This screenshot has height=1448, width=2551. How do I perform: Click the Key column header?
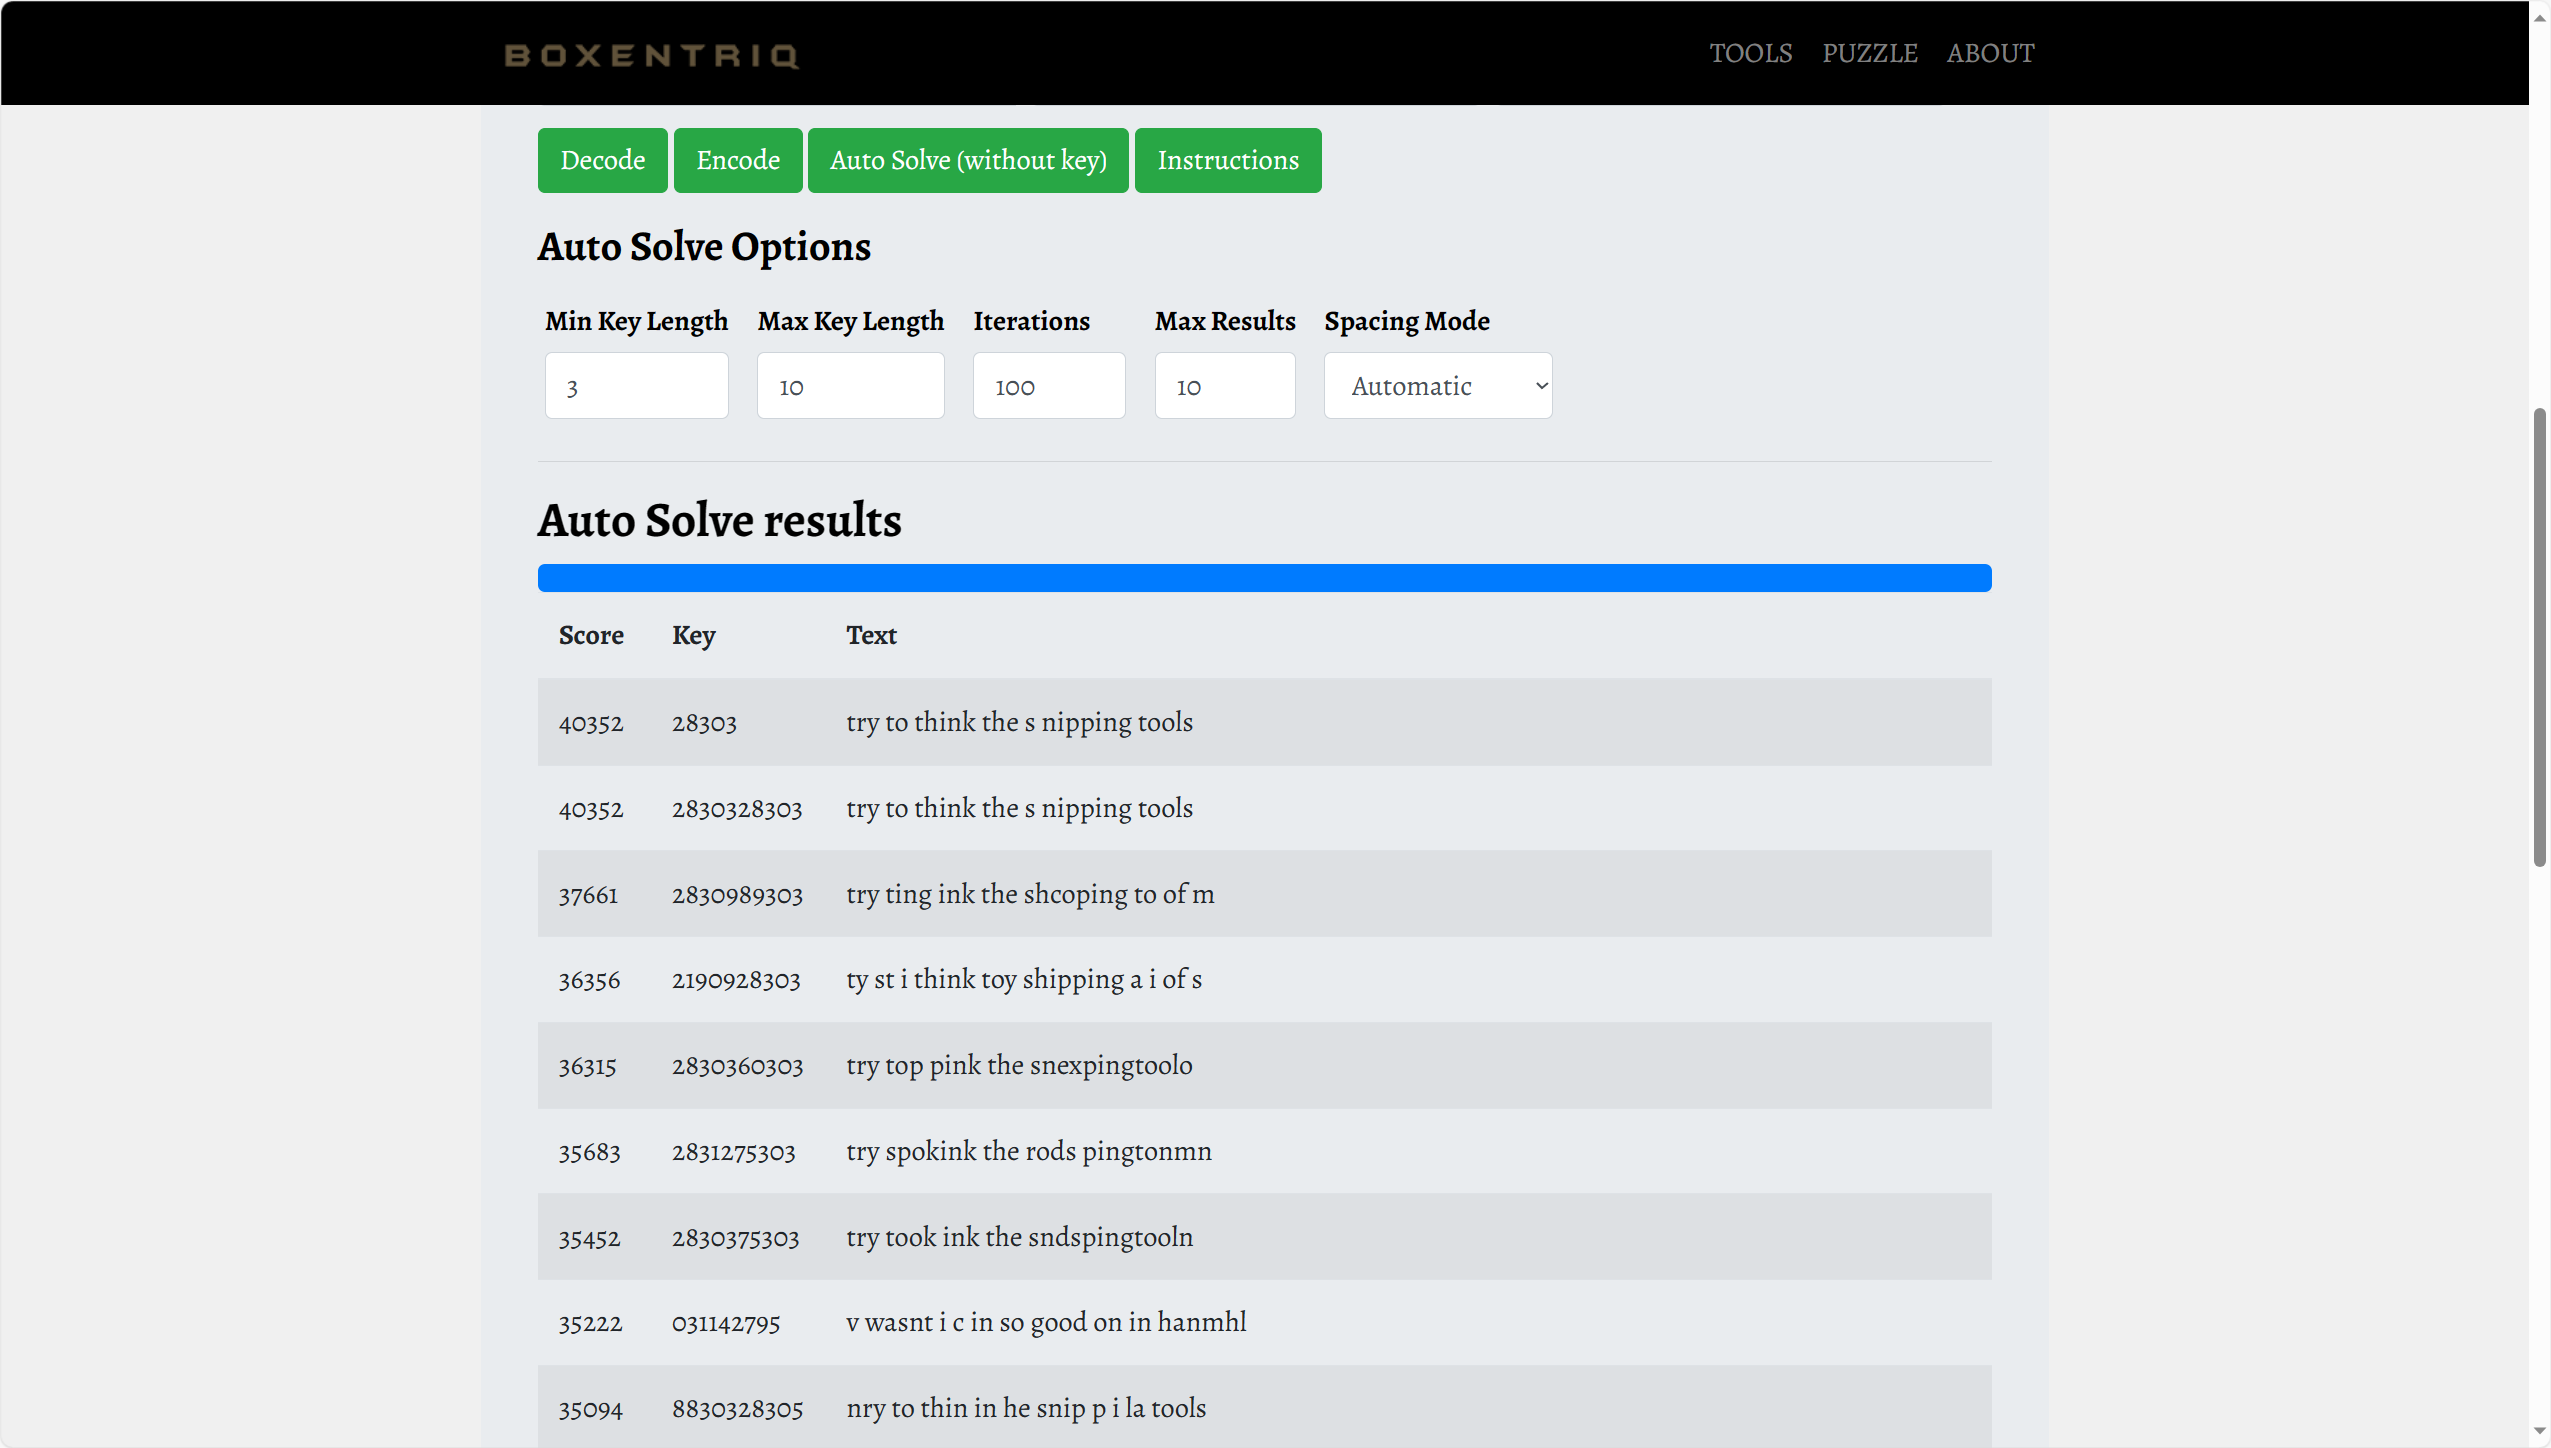[693, 635]
